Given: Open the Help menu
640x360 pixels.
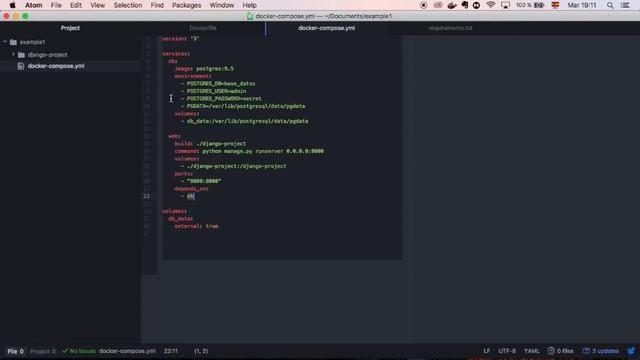Looking at the screenshot, I should pos(249,5).
